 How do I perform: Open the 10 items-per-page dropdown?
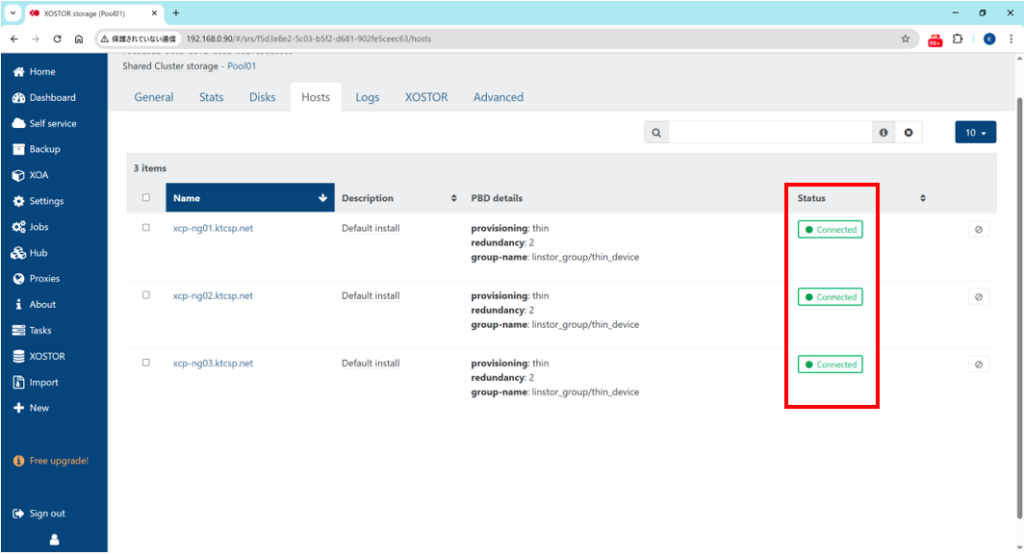click(x=975, y=132)
